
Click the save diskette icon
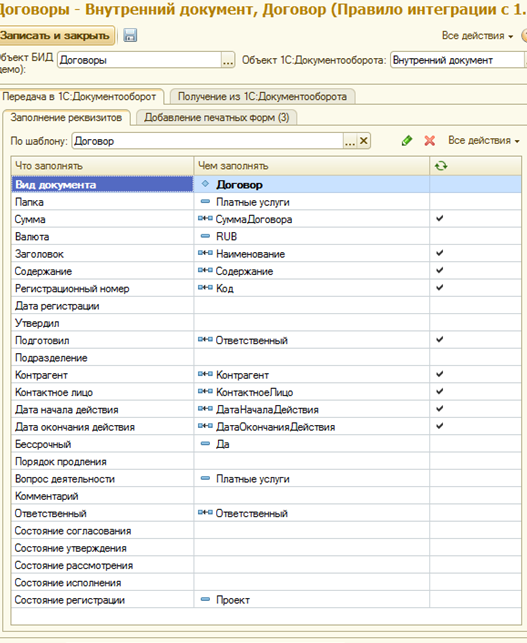click(130, 35)
